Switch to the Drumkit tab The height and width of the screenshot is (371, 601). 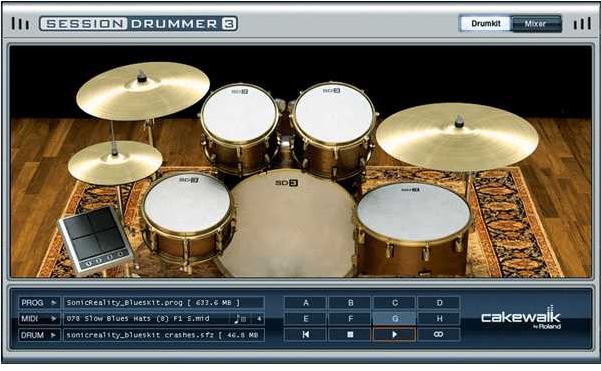[486, 24]
